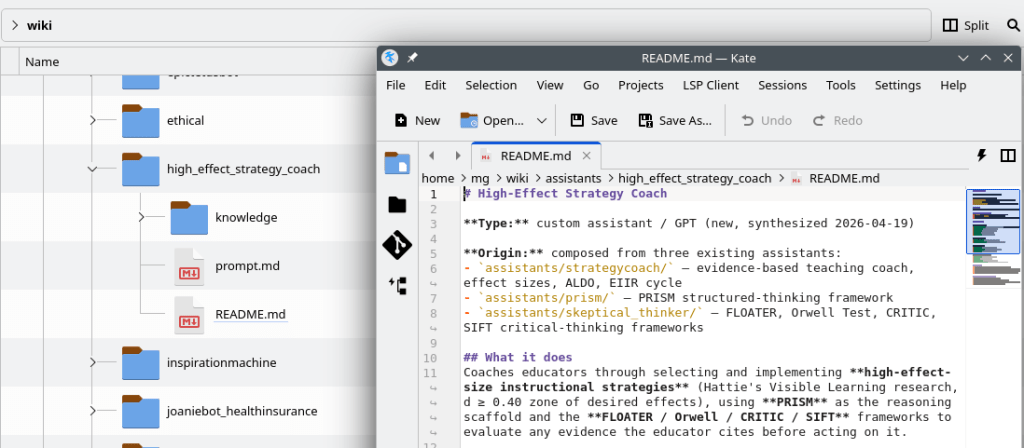Image resolution: width=1024 pixels, height=448 pixels.
Task: Open the Documents panel in Kate sidebar
Action: (x=397, y=163)
